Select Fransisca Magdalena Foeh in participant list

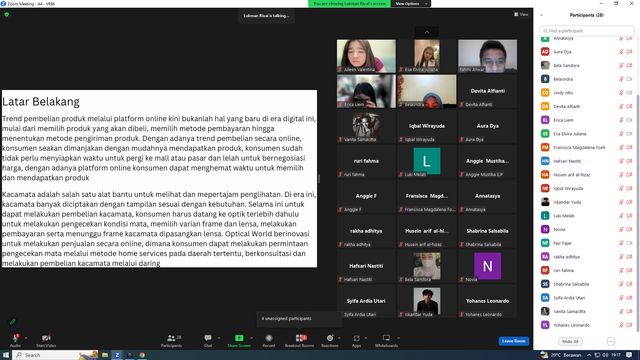586,147
